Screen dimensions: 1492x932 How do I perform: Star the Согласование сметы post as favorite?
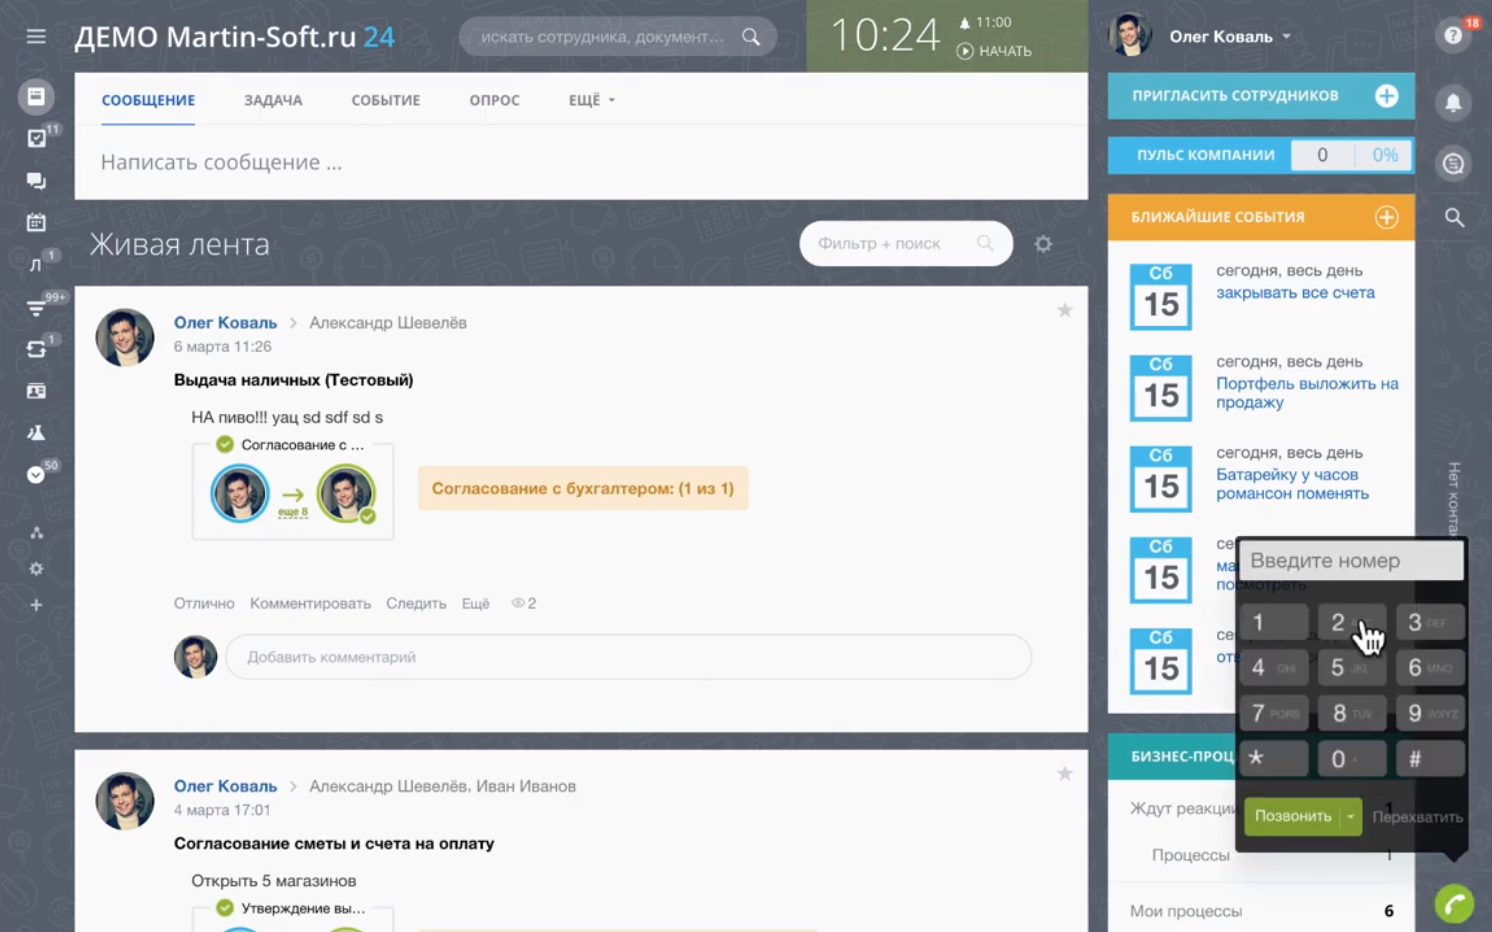point(1065,774)
